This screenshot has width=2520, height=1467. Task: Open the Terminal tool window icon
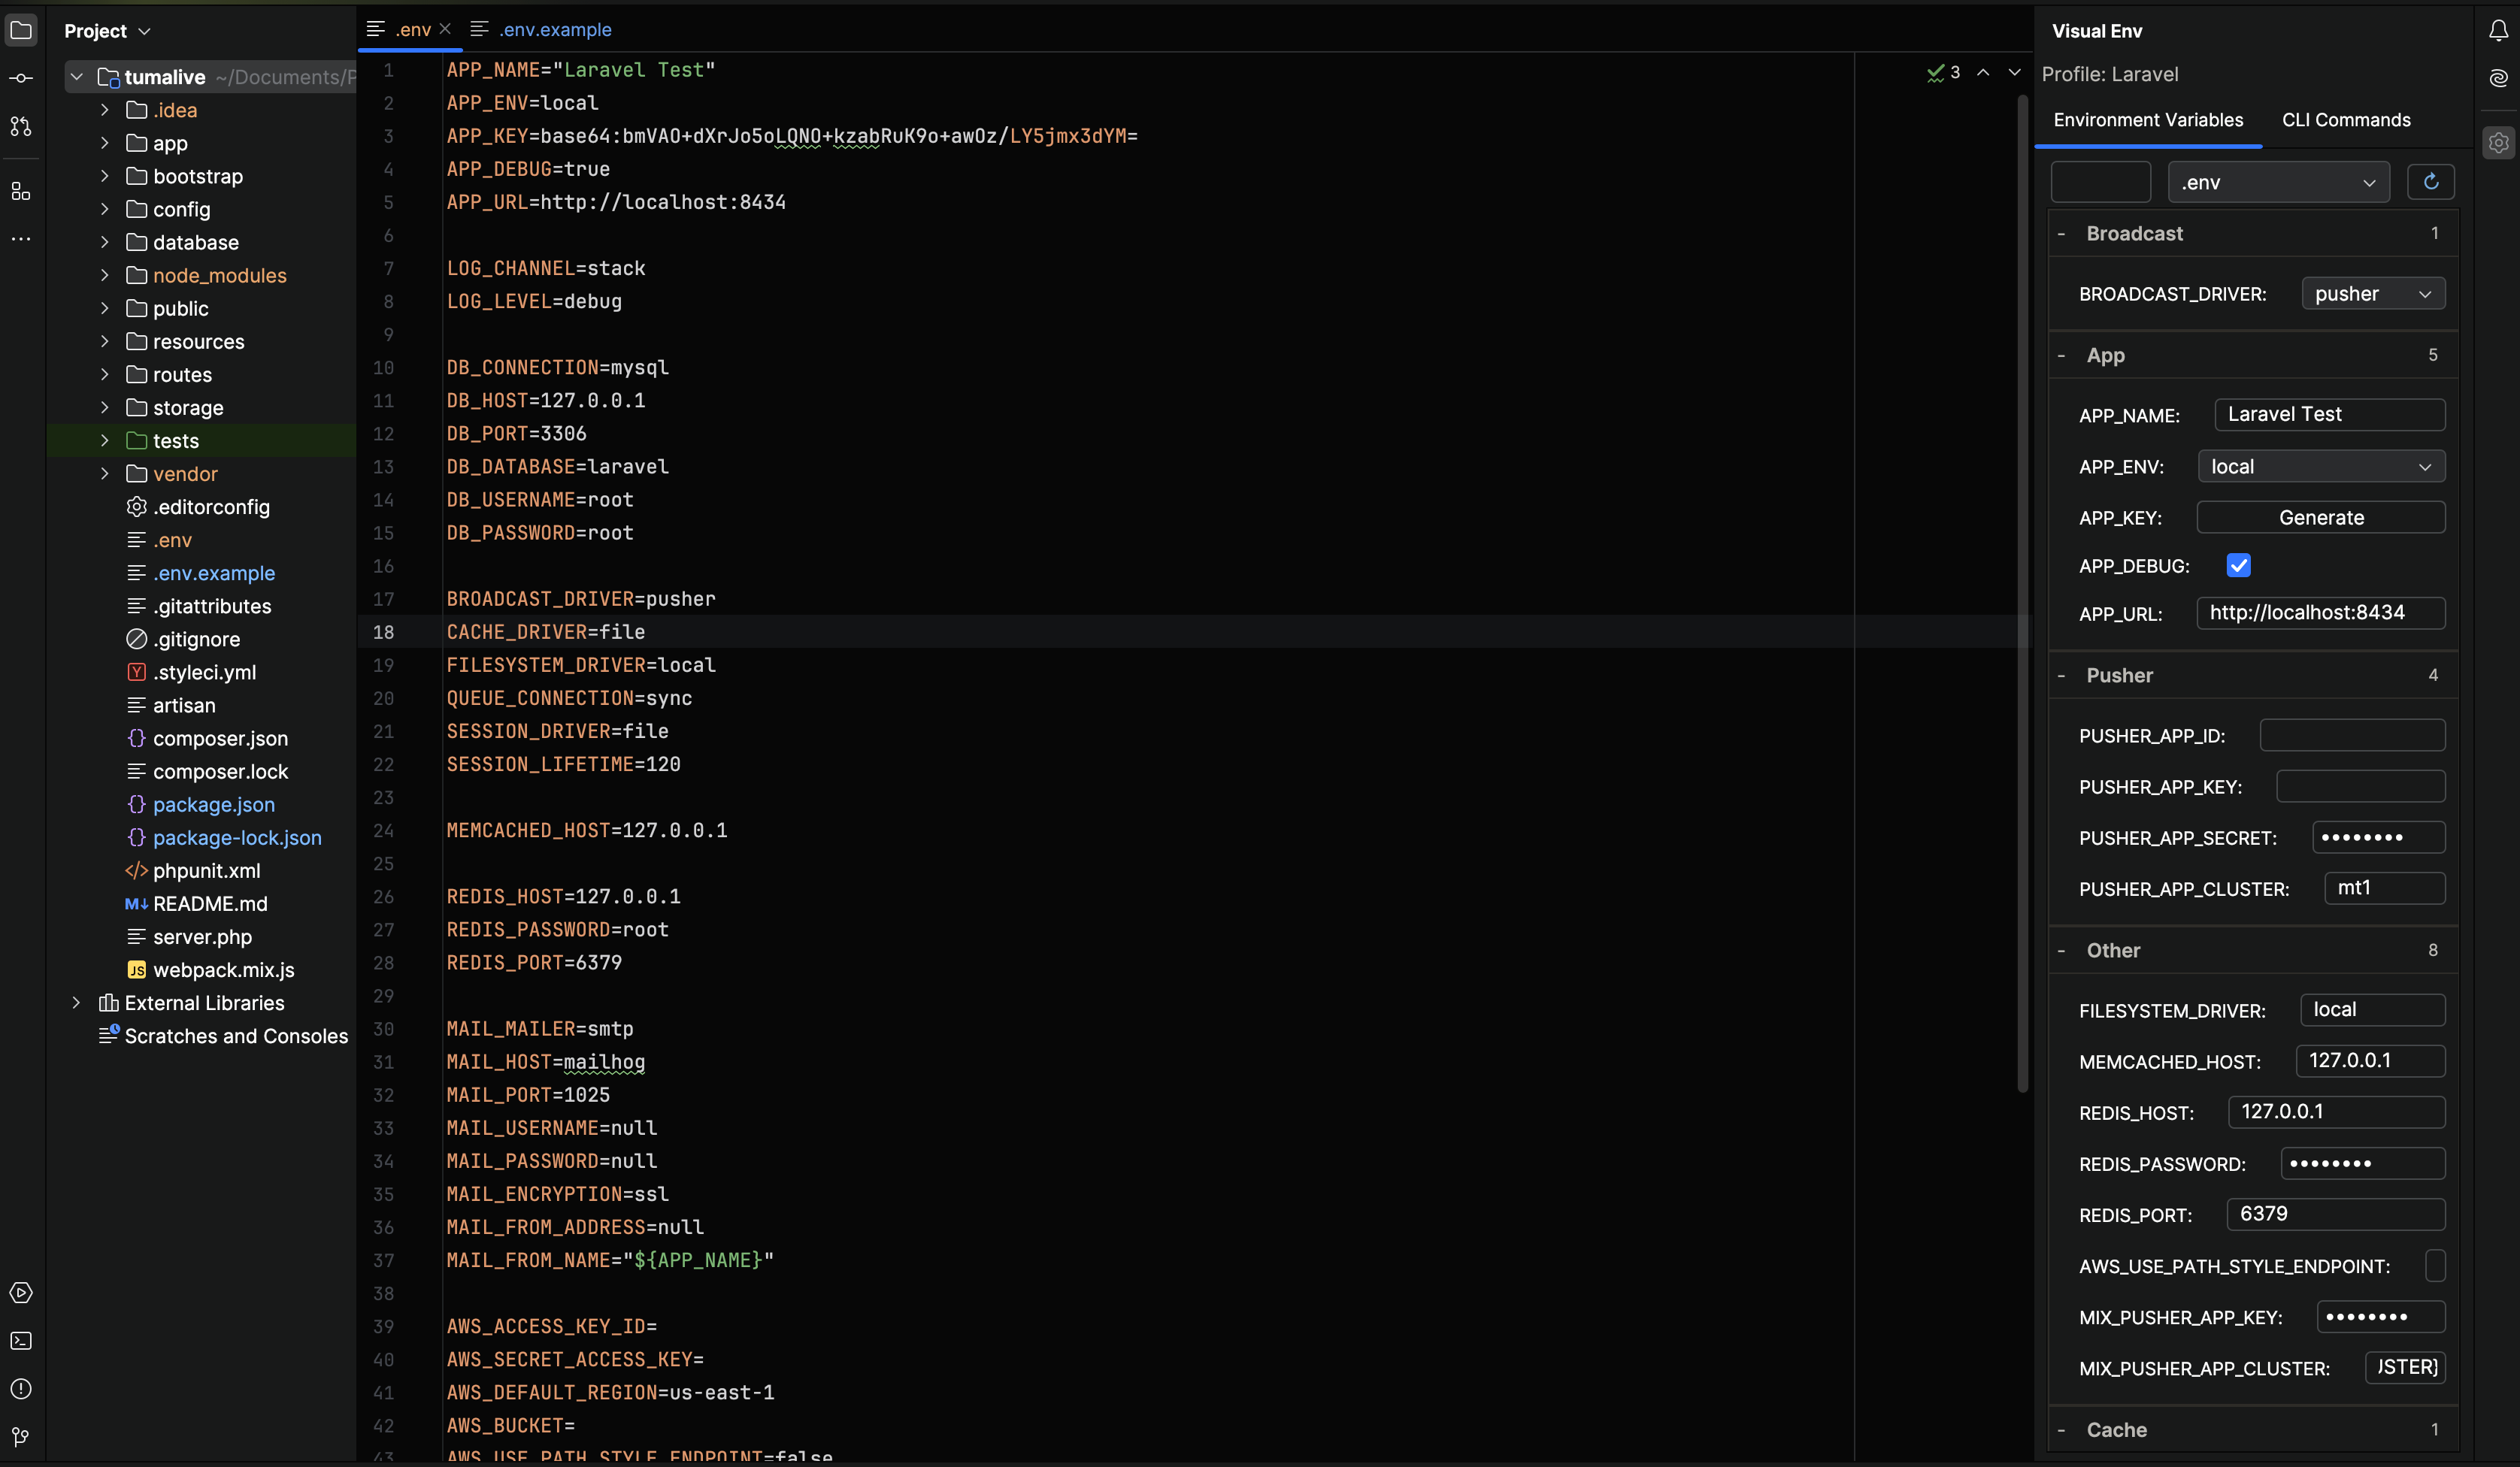[x=21, y=1341]
